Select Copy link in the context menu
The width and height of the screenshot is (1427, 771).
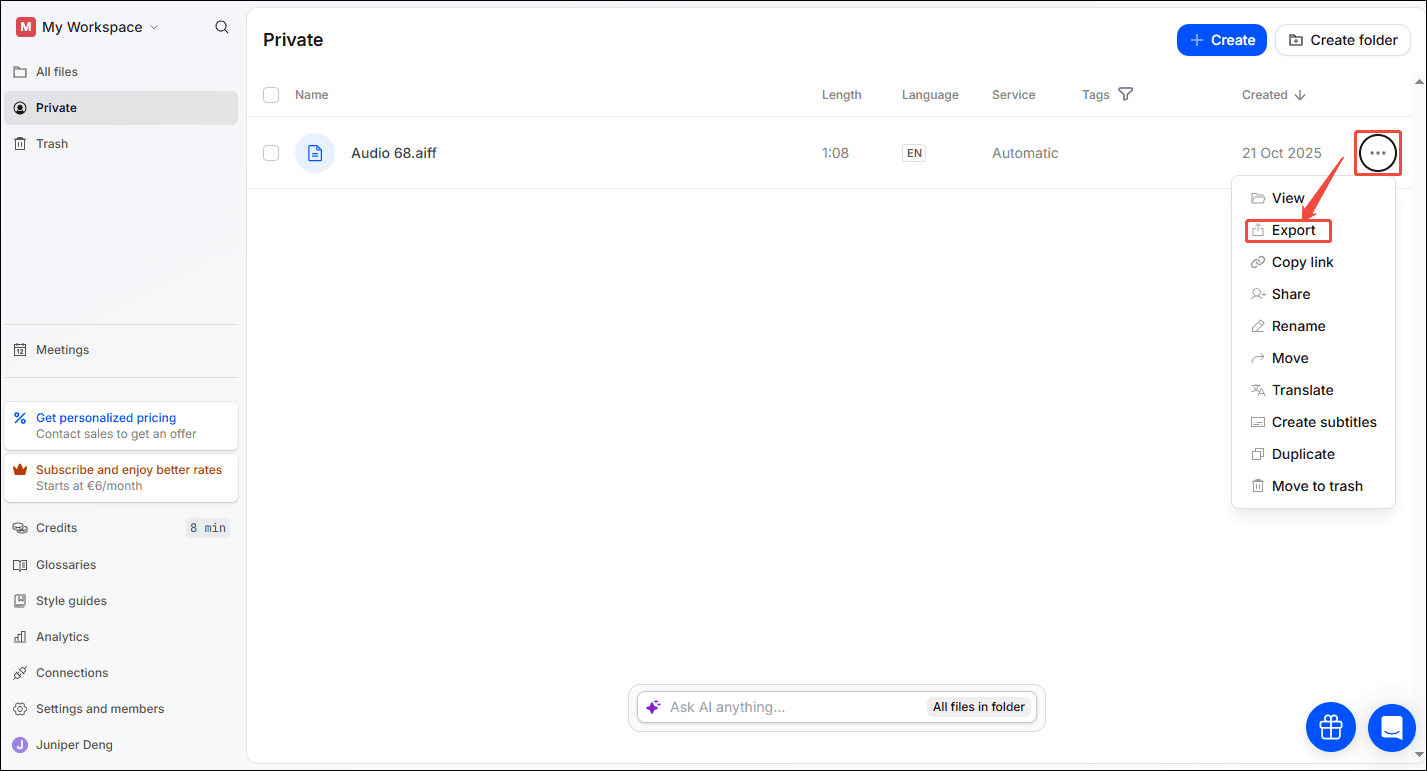(1313, 262)
